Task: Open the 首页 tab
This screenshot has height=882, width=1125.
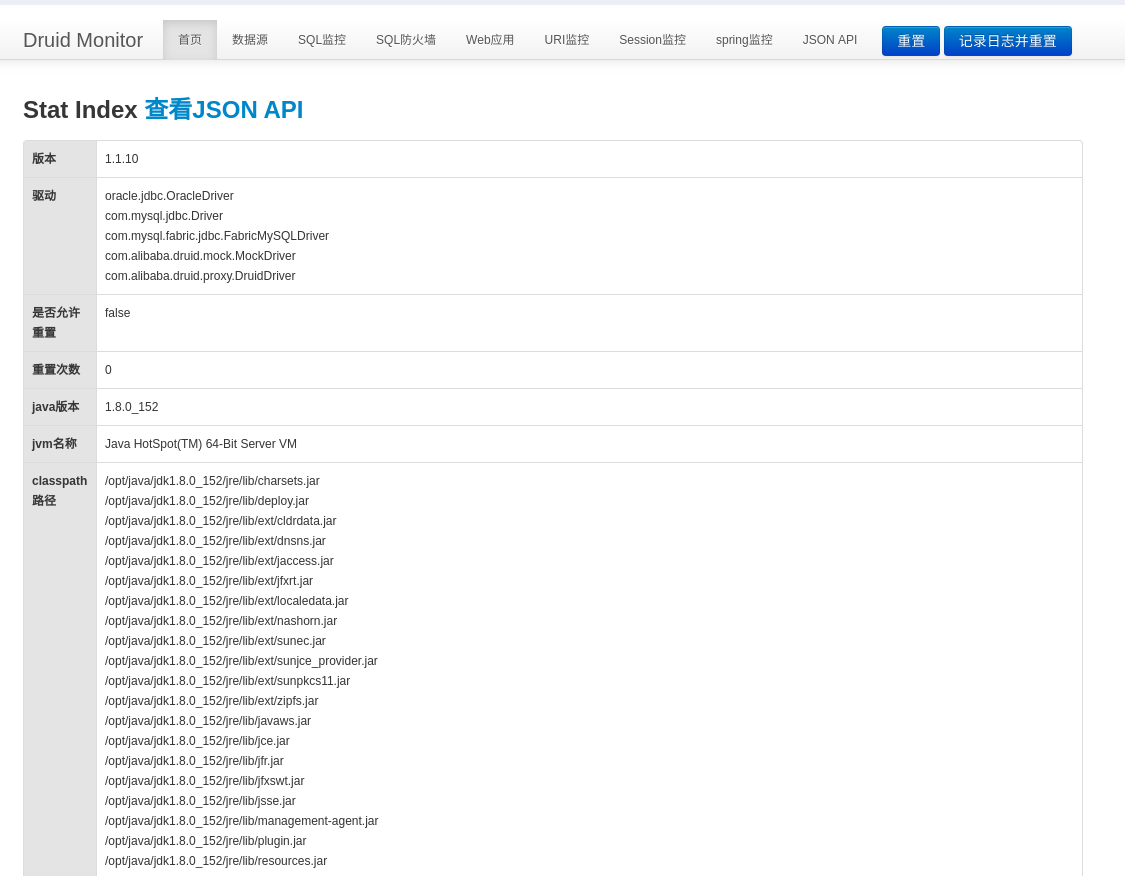Action: 189,40
